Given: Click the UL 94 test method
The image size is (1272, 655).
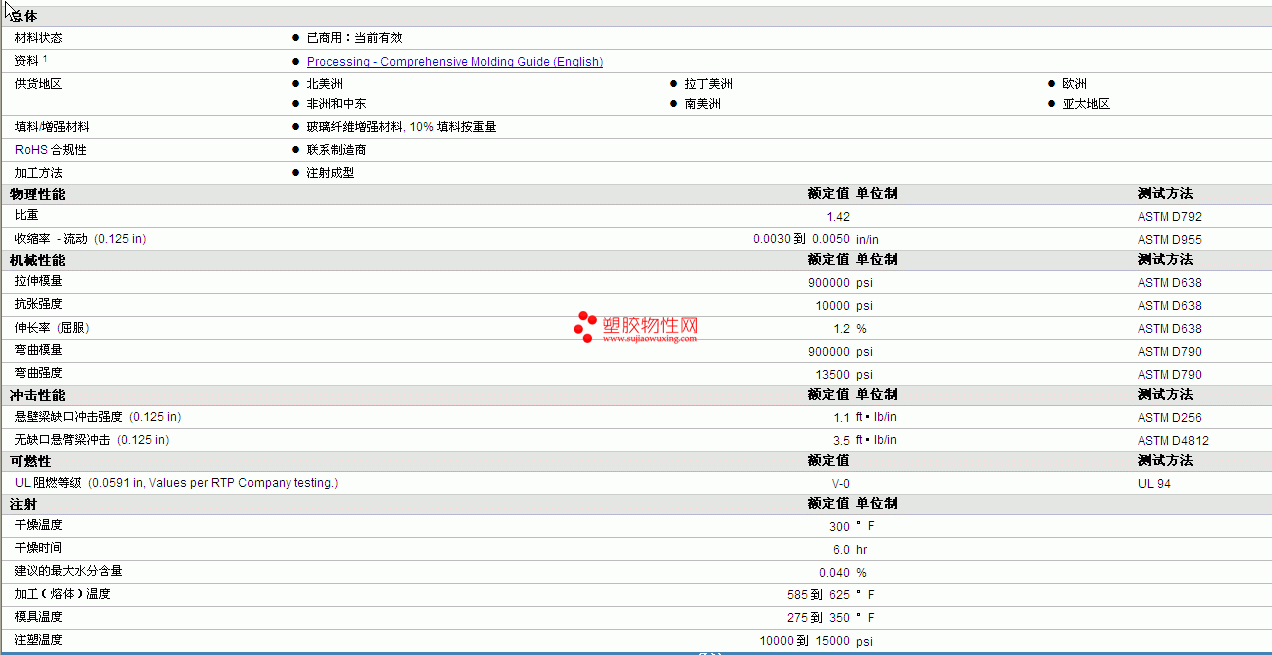Looking at the screenshot, I should point(1154,484).
